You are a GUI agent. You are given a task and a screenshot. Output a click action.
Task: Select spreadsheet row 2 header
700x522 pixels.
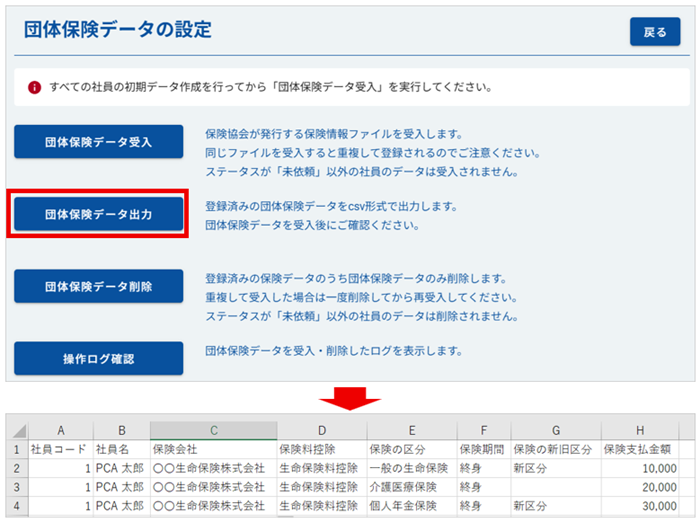coord(17,468)
